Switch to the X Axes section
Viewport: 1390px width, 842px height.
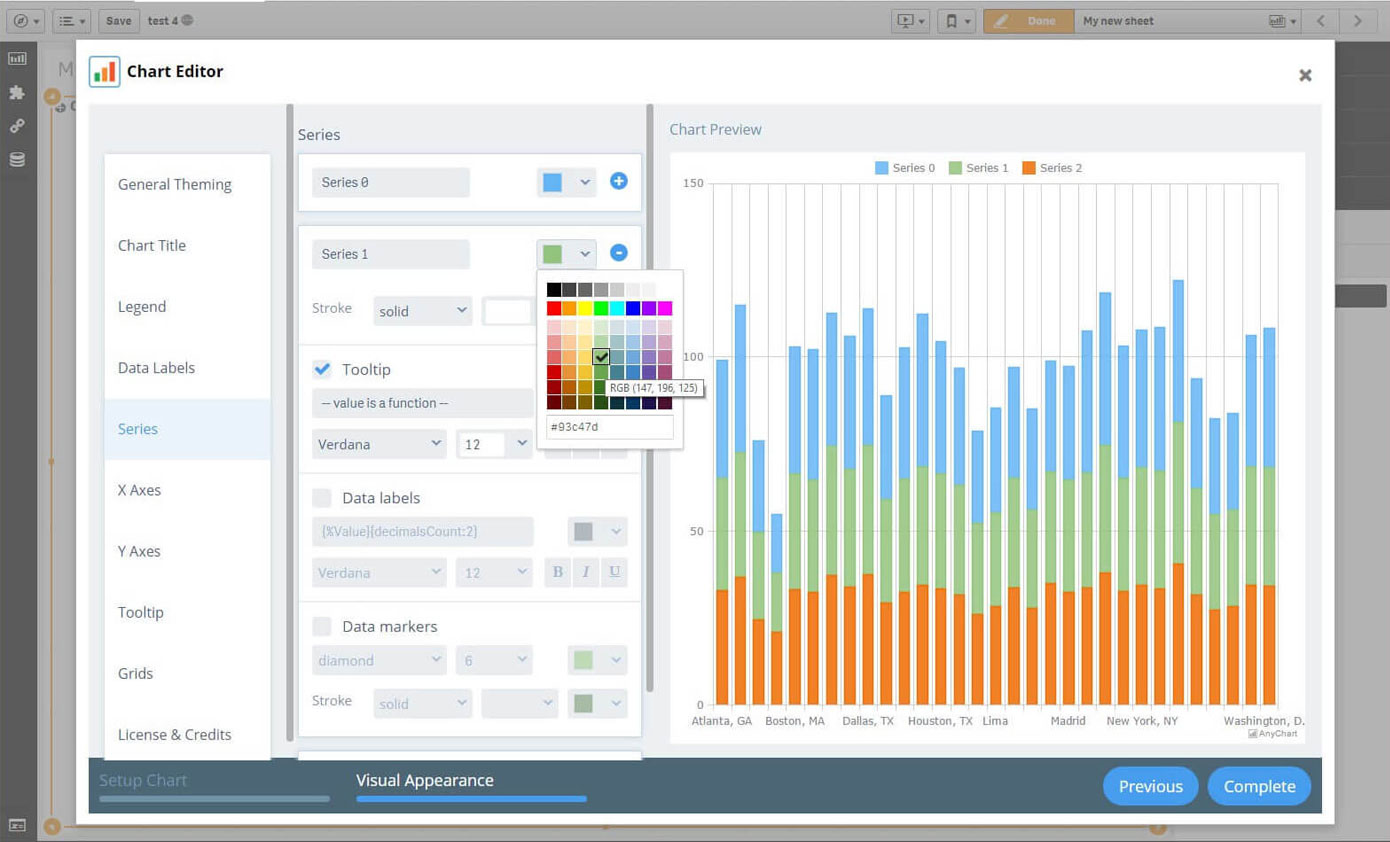coord(139,490)
